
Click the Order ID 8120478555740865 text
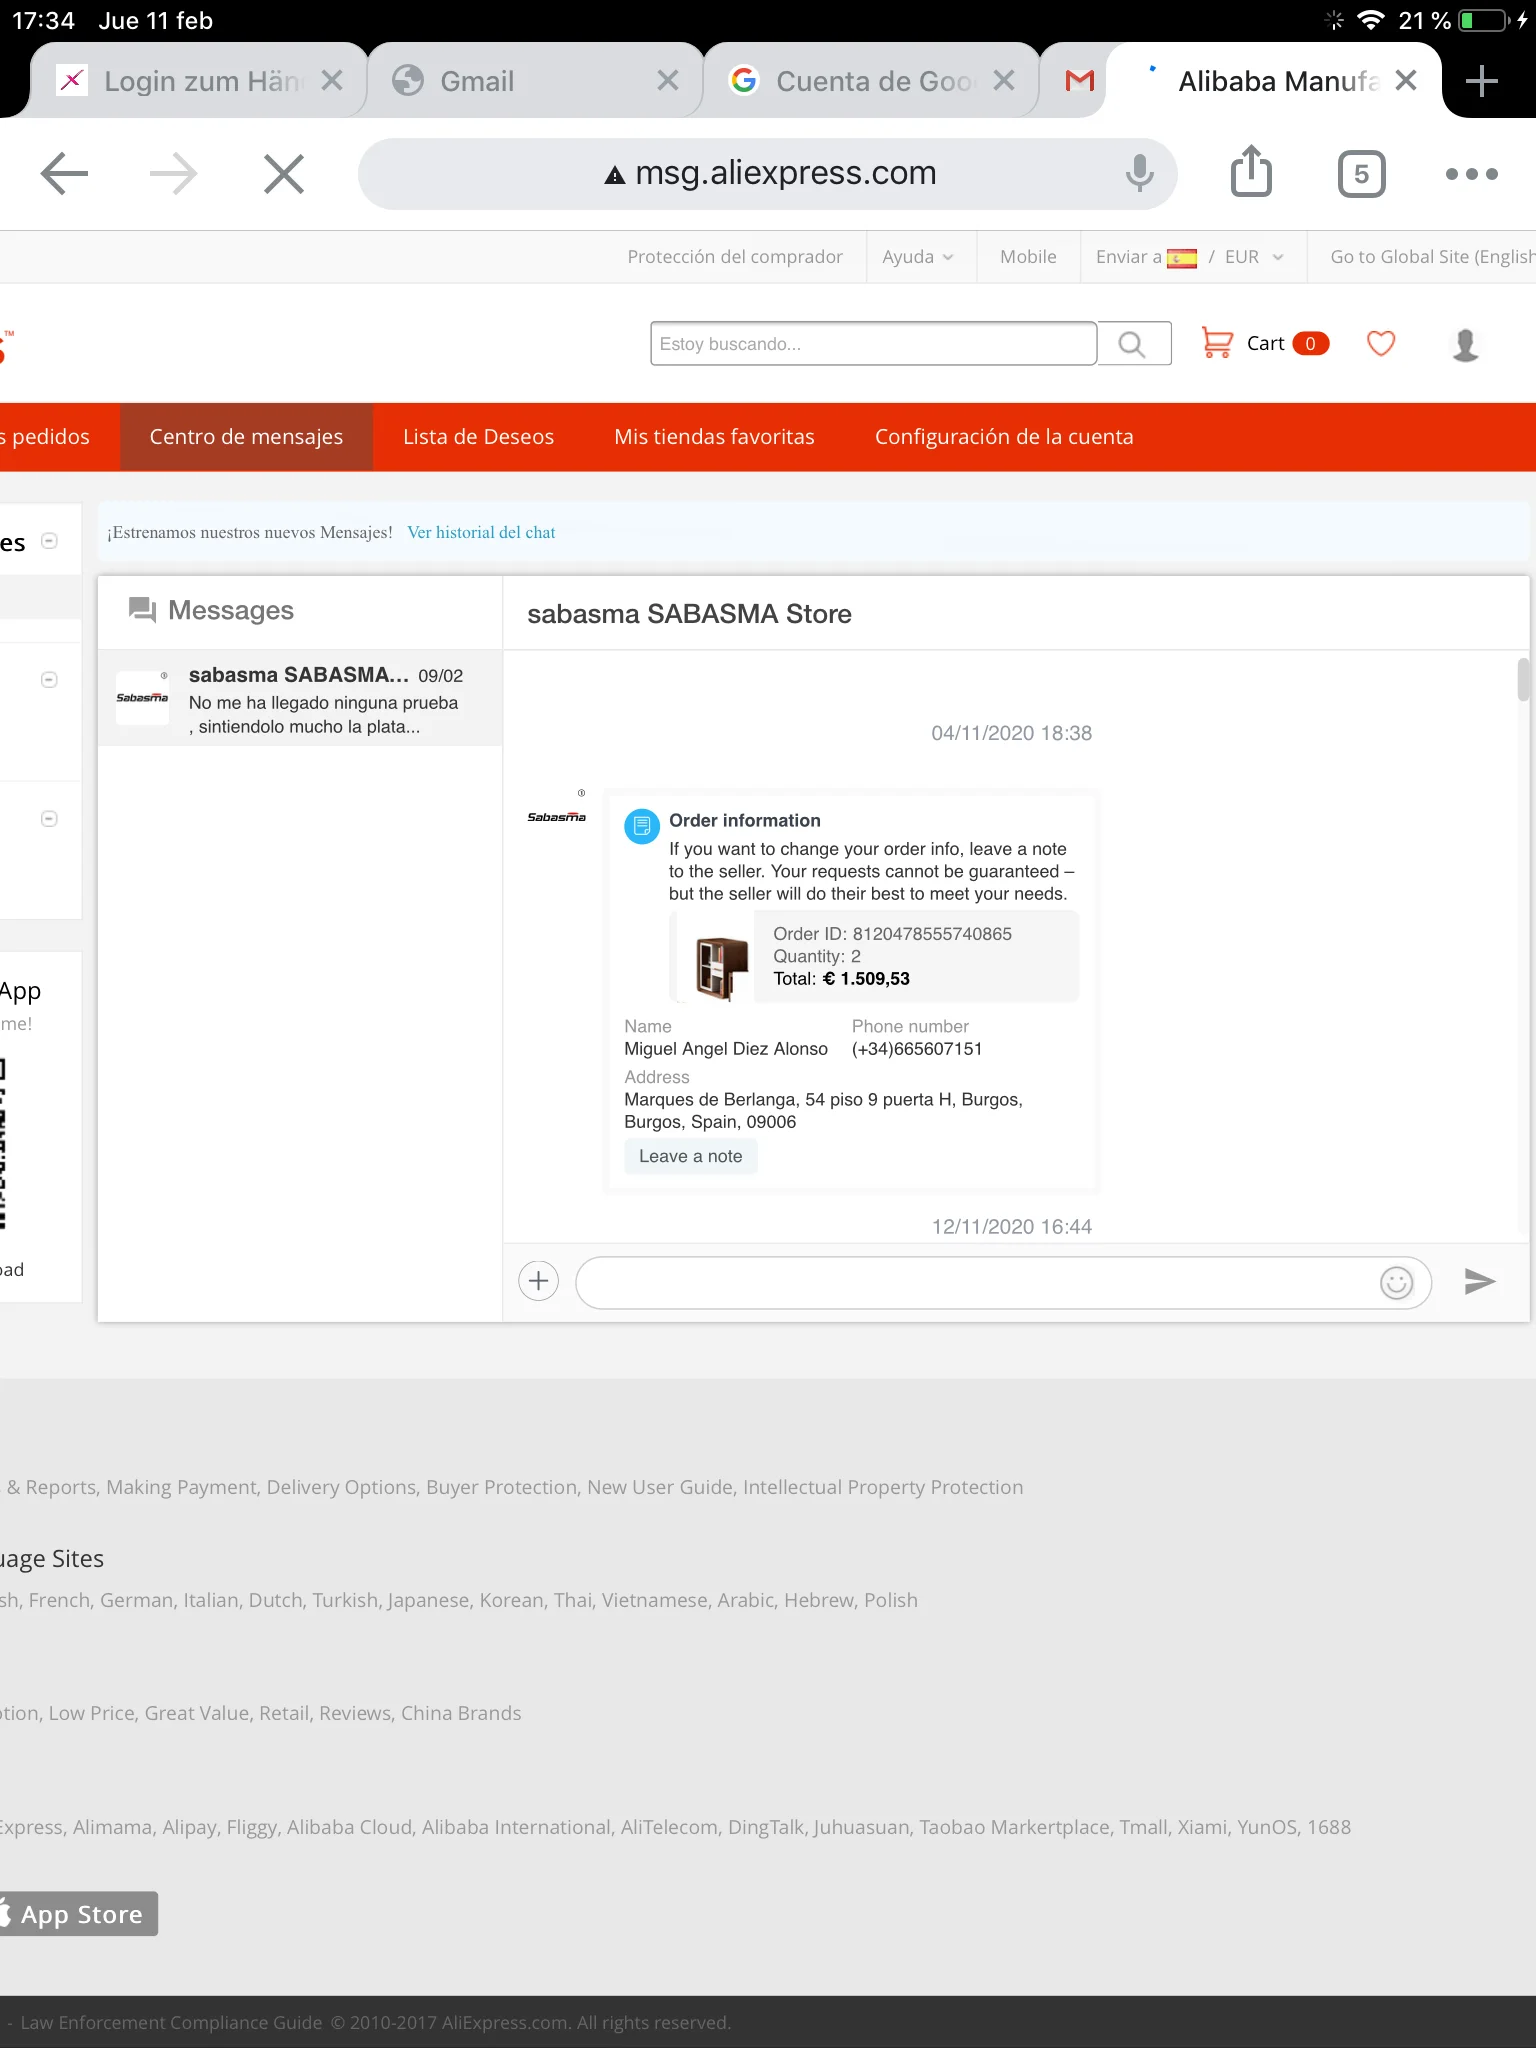892,934
